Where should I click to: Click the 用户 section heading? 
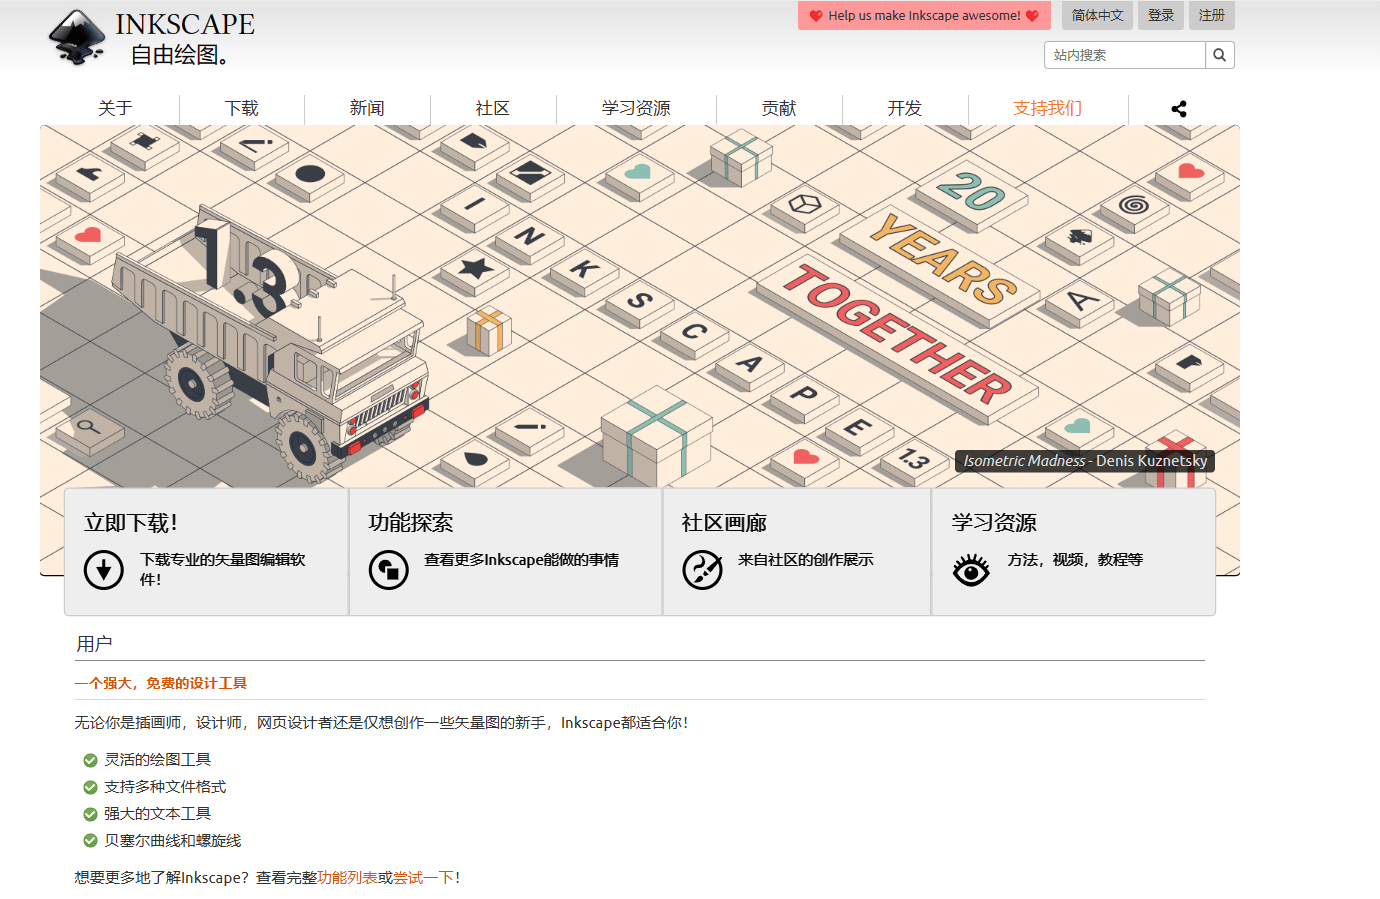pyautogui.click(x=94, y=644)
